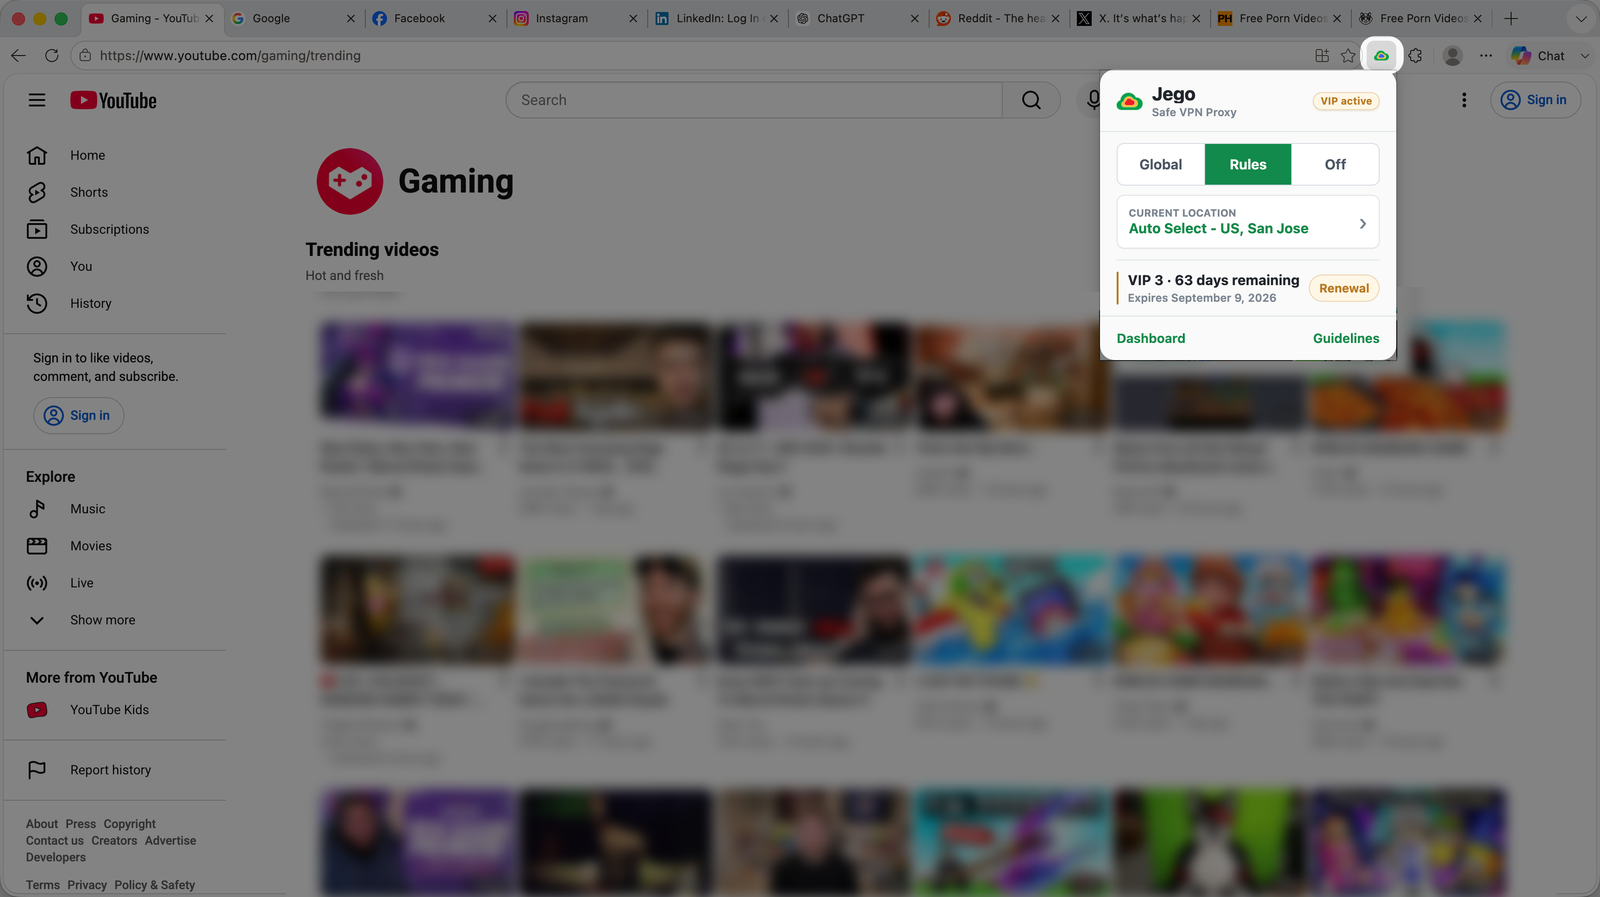Click the split screen icon in address bar
This screenshot has width=1600, height=897.
[1322, 56]
